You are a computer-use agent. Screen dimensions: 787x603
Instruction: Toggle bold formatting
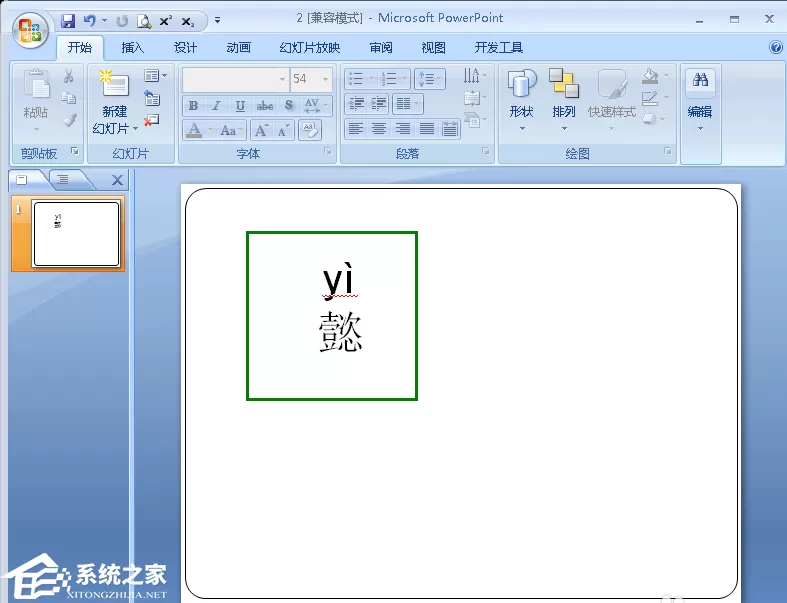click(x=193, y=105)
